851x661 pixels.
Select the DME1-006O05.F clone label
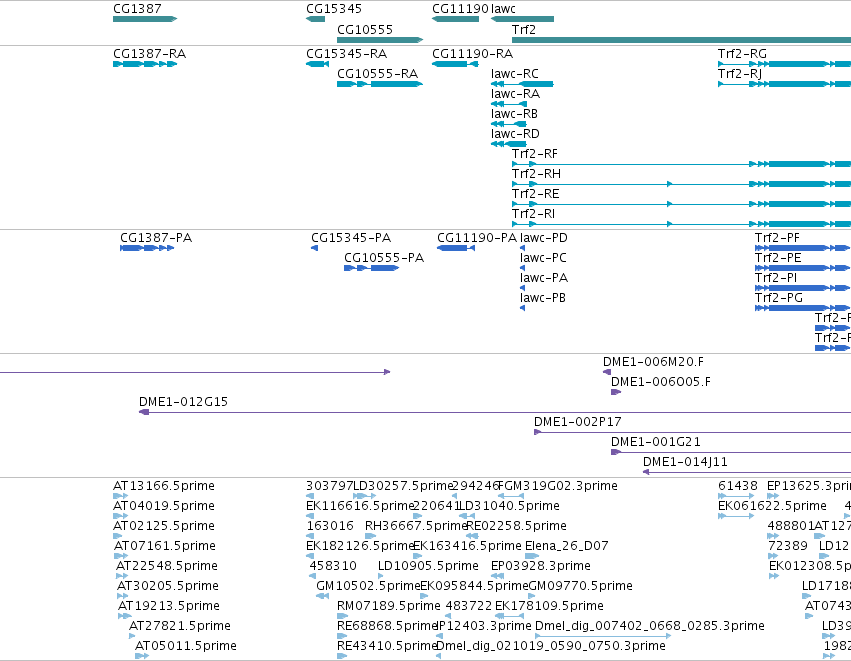coord(661,382)
